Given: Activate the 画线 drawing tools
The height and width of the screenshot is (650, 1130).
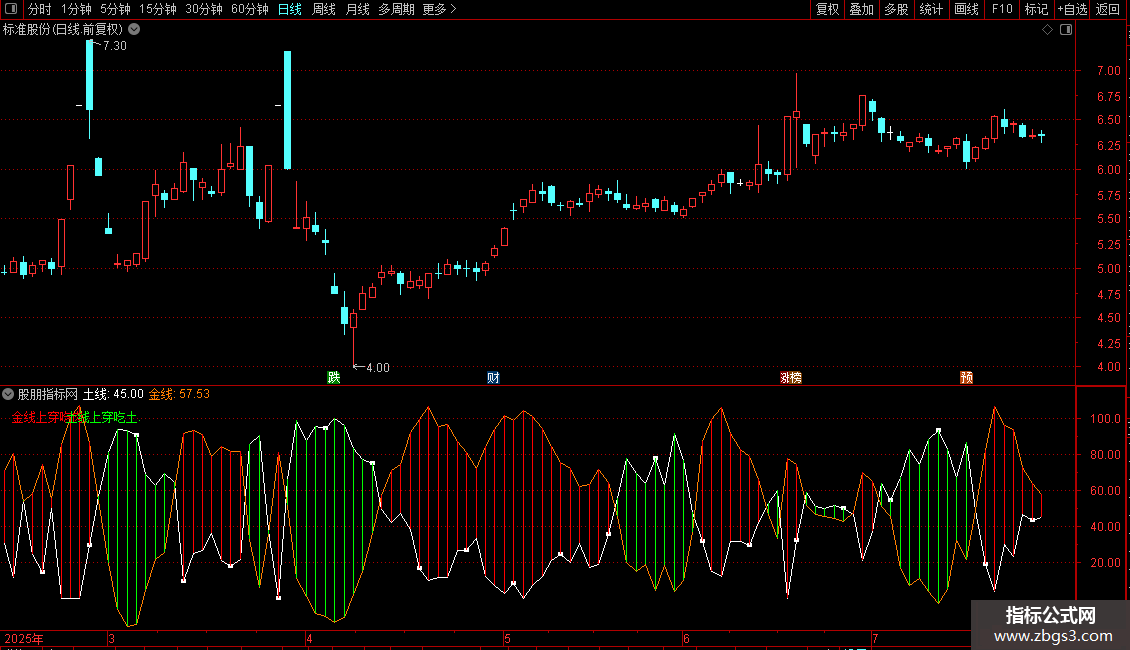Looking at the screenshot, I should tap(966, 9).
